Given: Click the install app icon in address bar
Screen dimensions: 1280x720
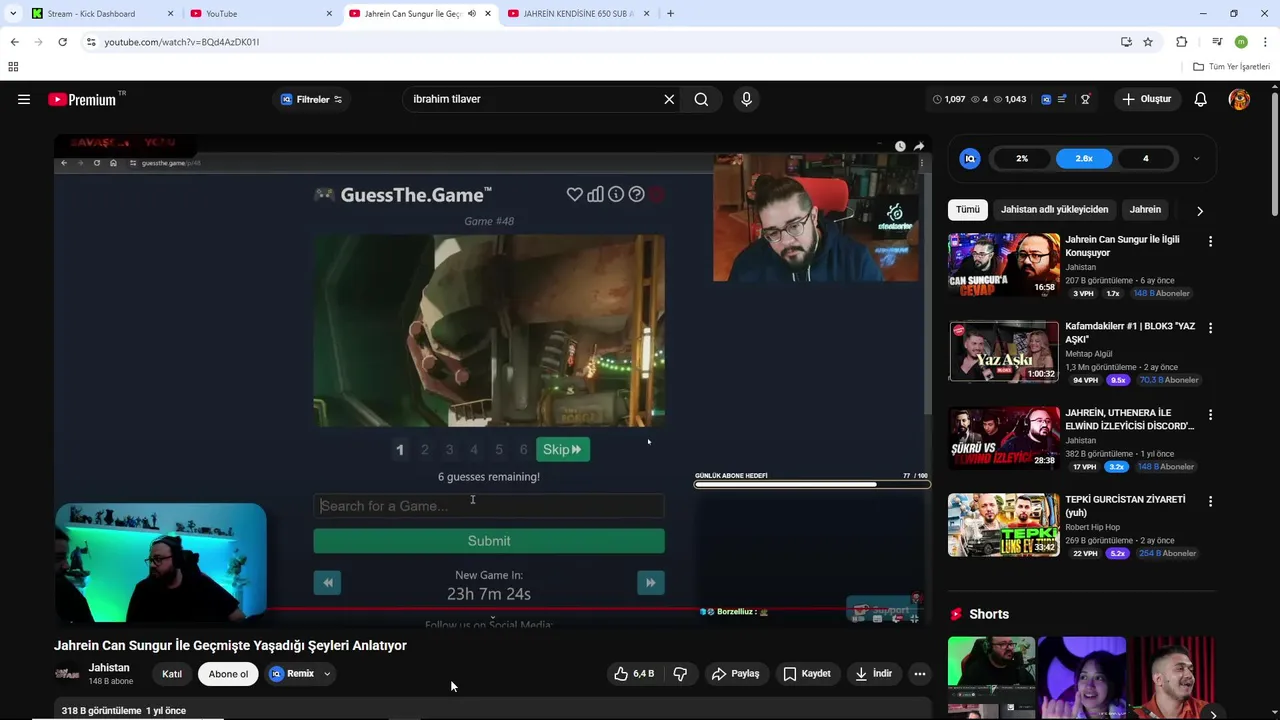Looking at the screenshot, I should [1126, 42].
